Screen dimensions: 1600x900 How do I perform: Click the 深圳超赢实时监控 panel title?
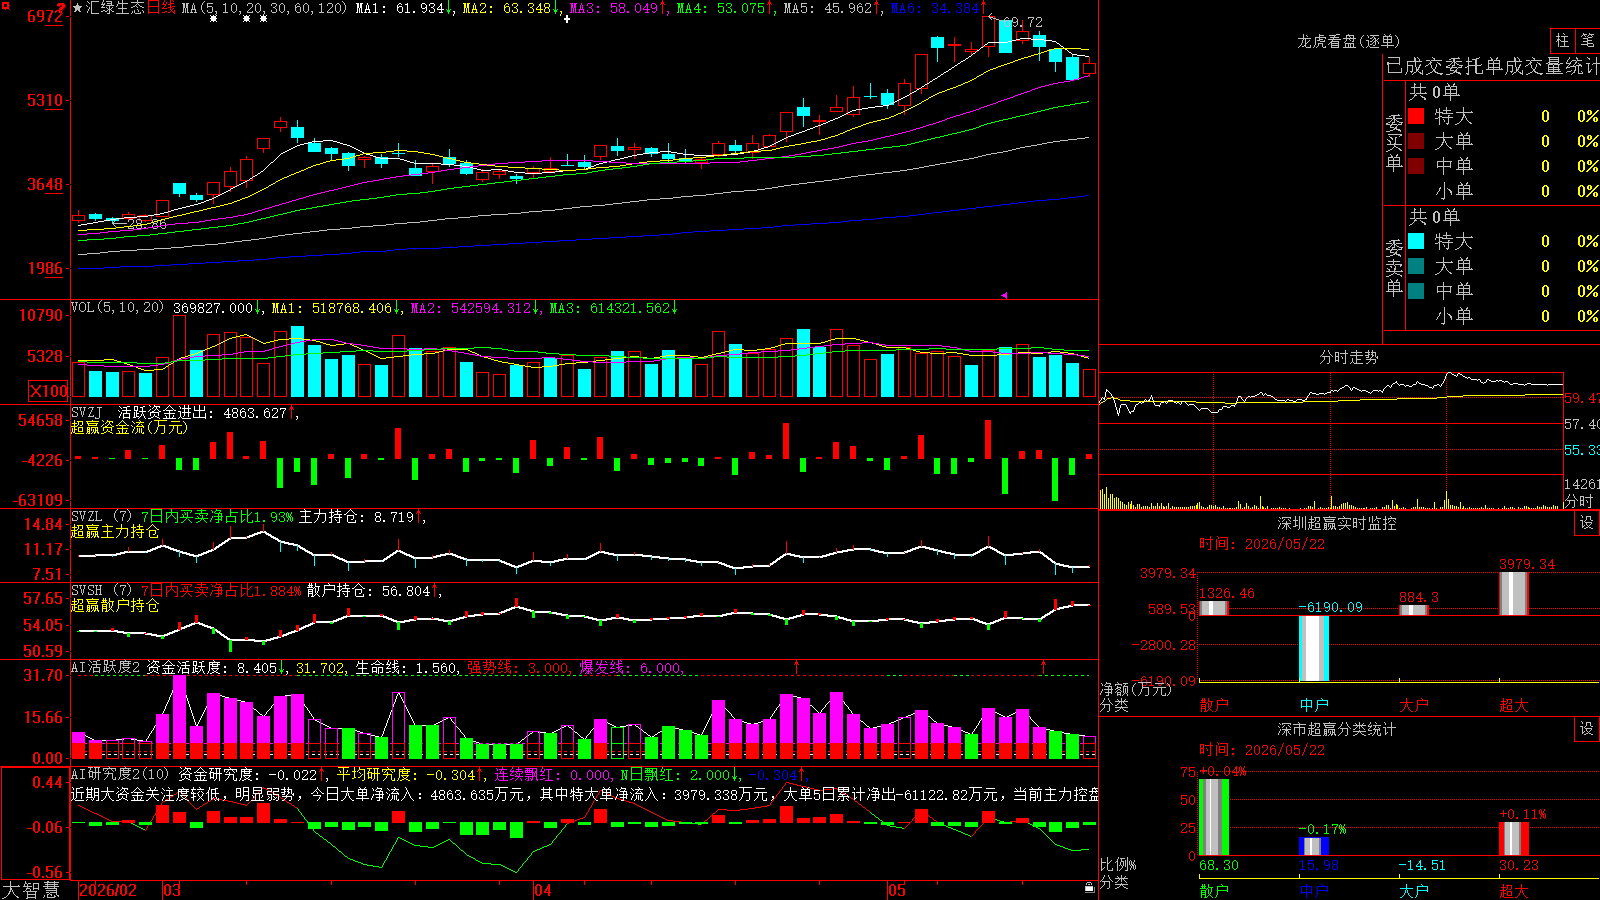(x=1337, y=523)
